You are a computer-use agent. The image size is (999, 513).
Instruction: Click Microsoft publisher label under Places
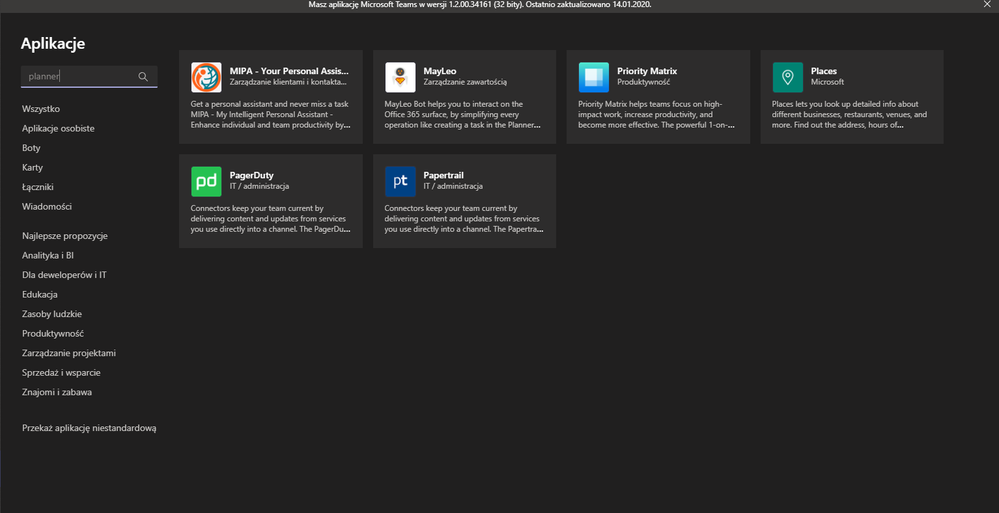point(828,82)
